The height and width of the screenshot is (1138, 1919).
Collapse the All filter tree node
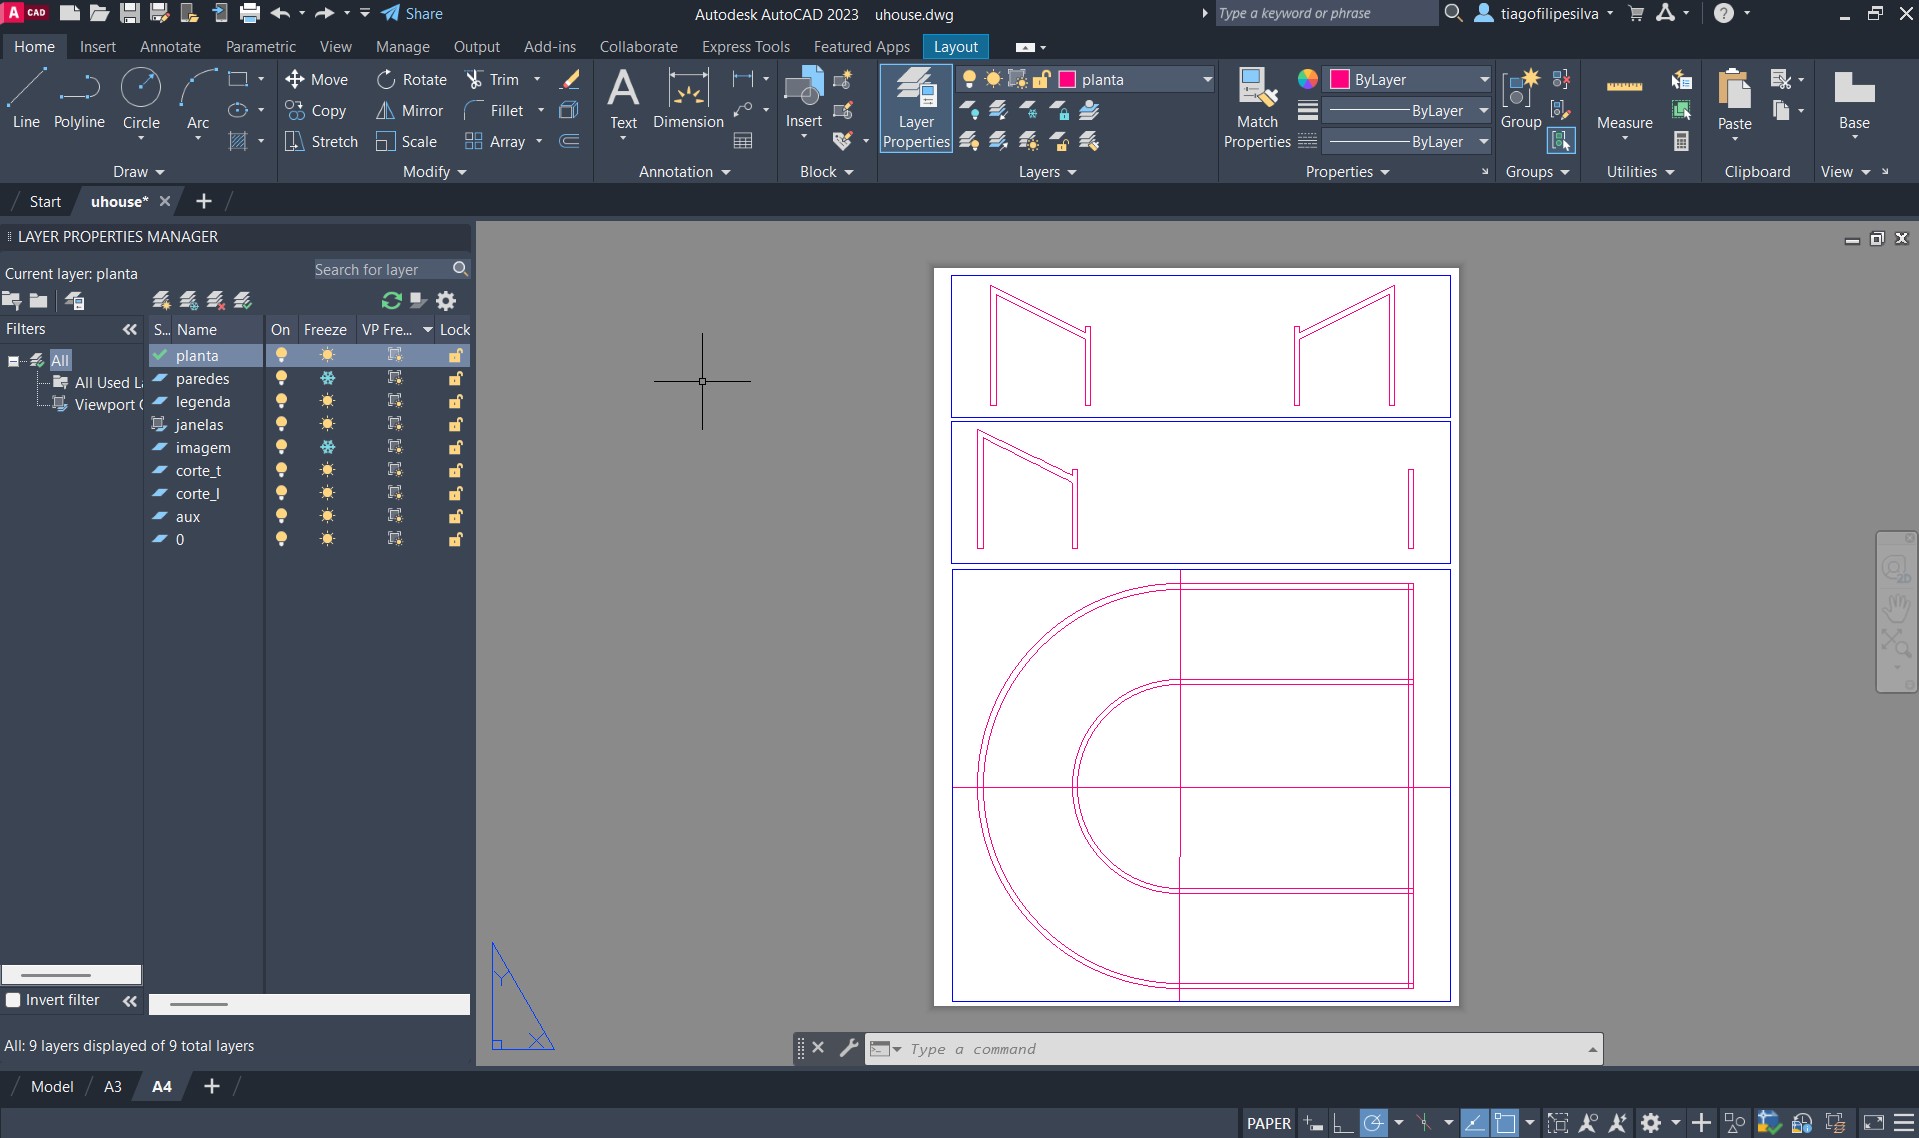tap(13, 361)
